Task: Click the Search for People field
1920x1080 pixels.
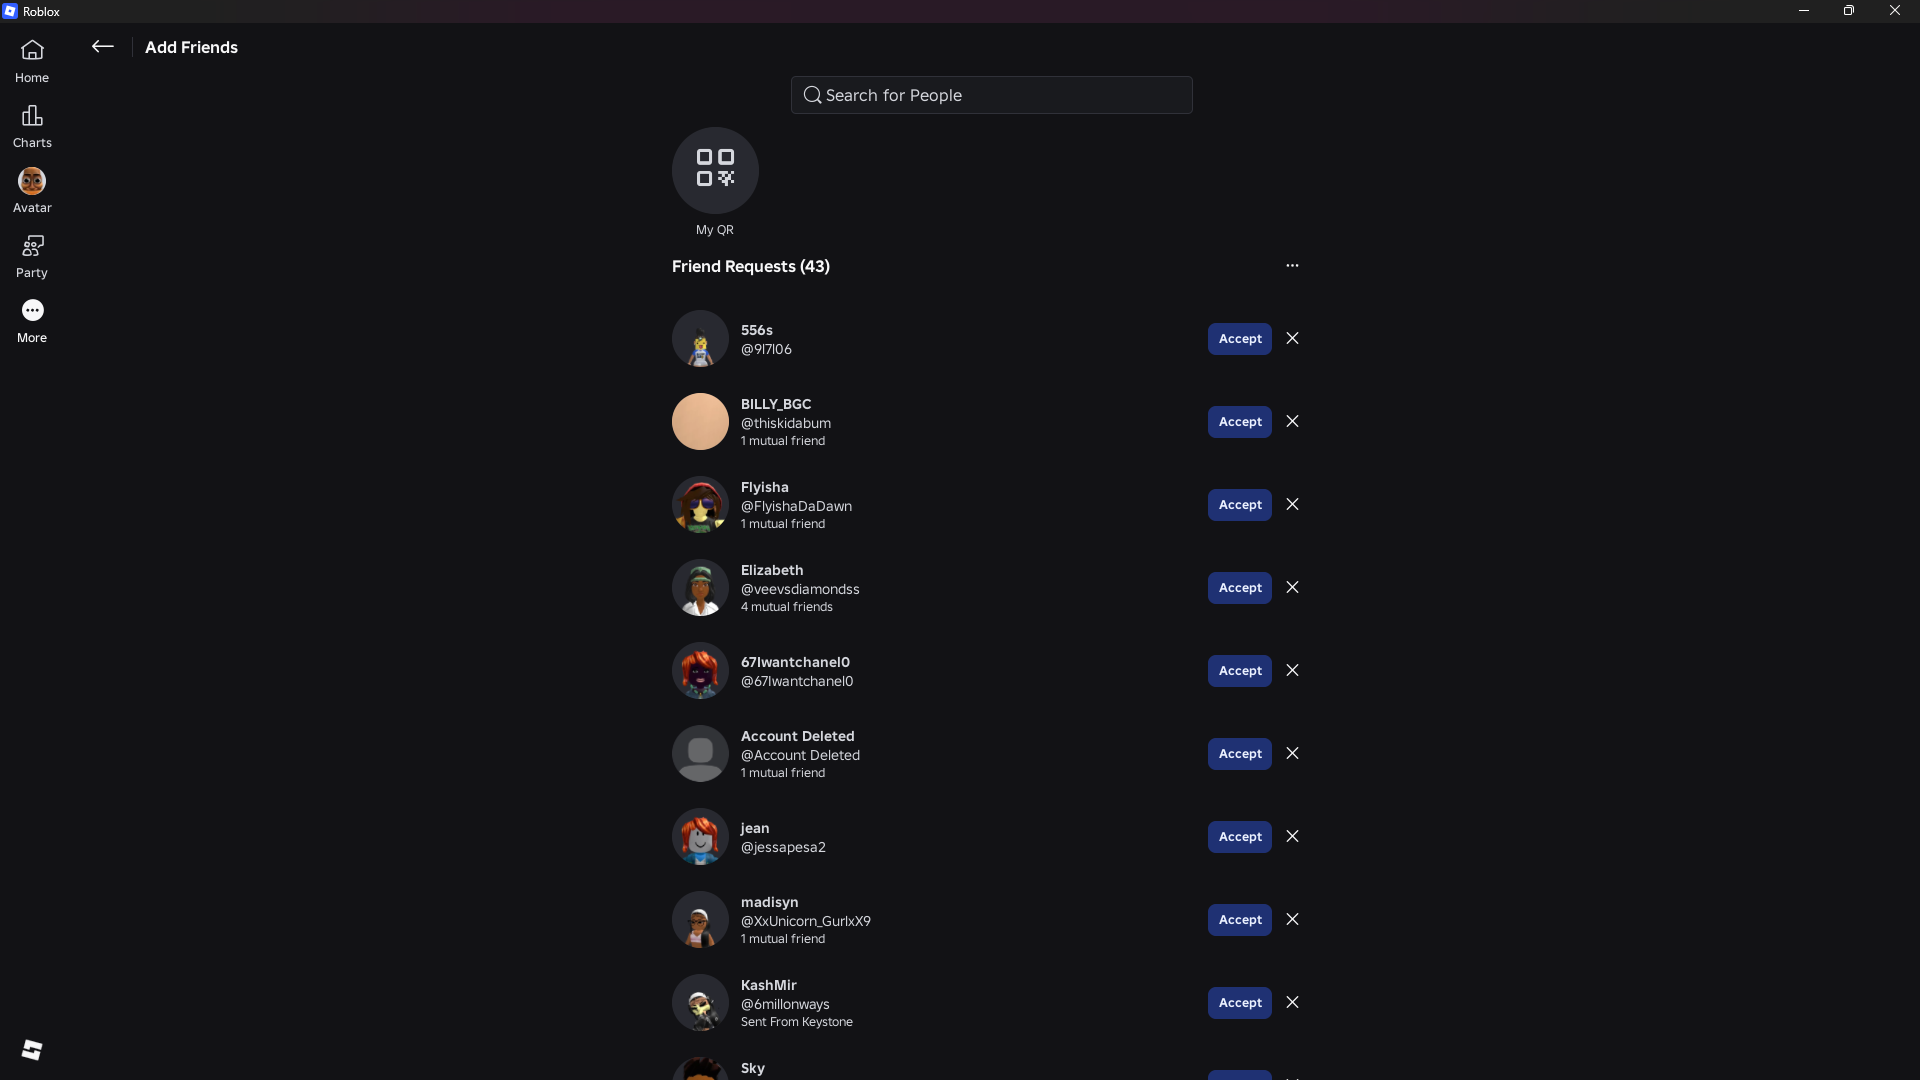Action: pos(991,95)
